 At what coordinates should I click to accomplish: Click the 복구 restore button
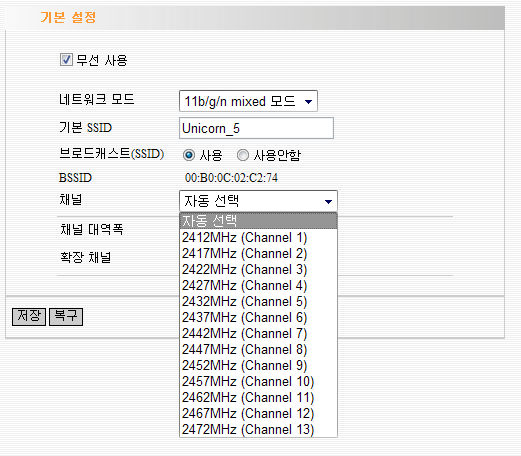[66, 316]
